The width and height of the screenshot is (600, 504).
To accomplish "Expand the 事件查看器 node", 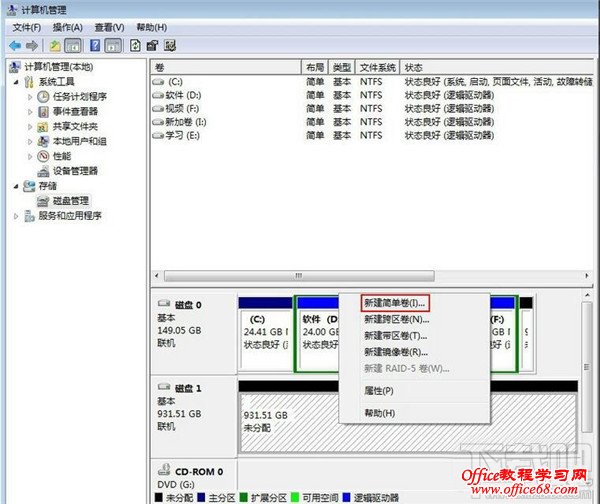I will 30,112.
